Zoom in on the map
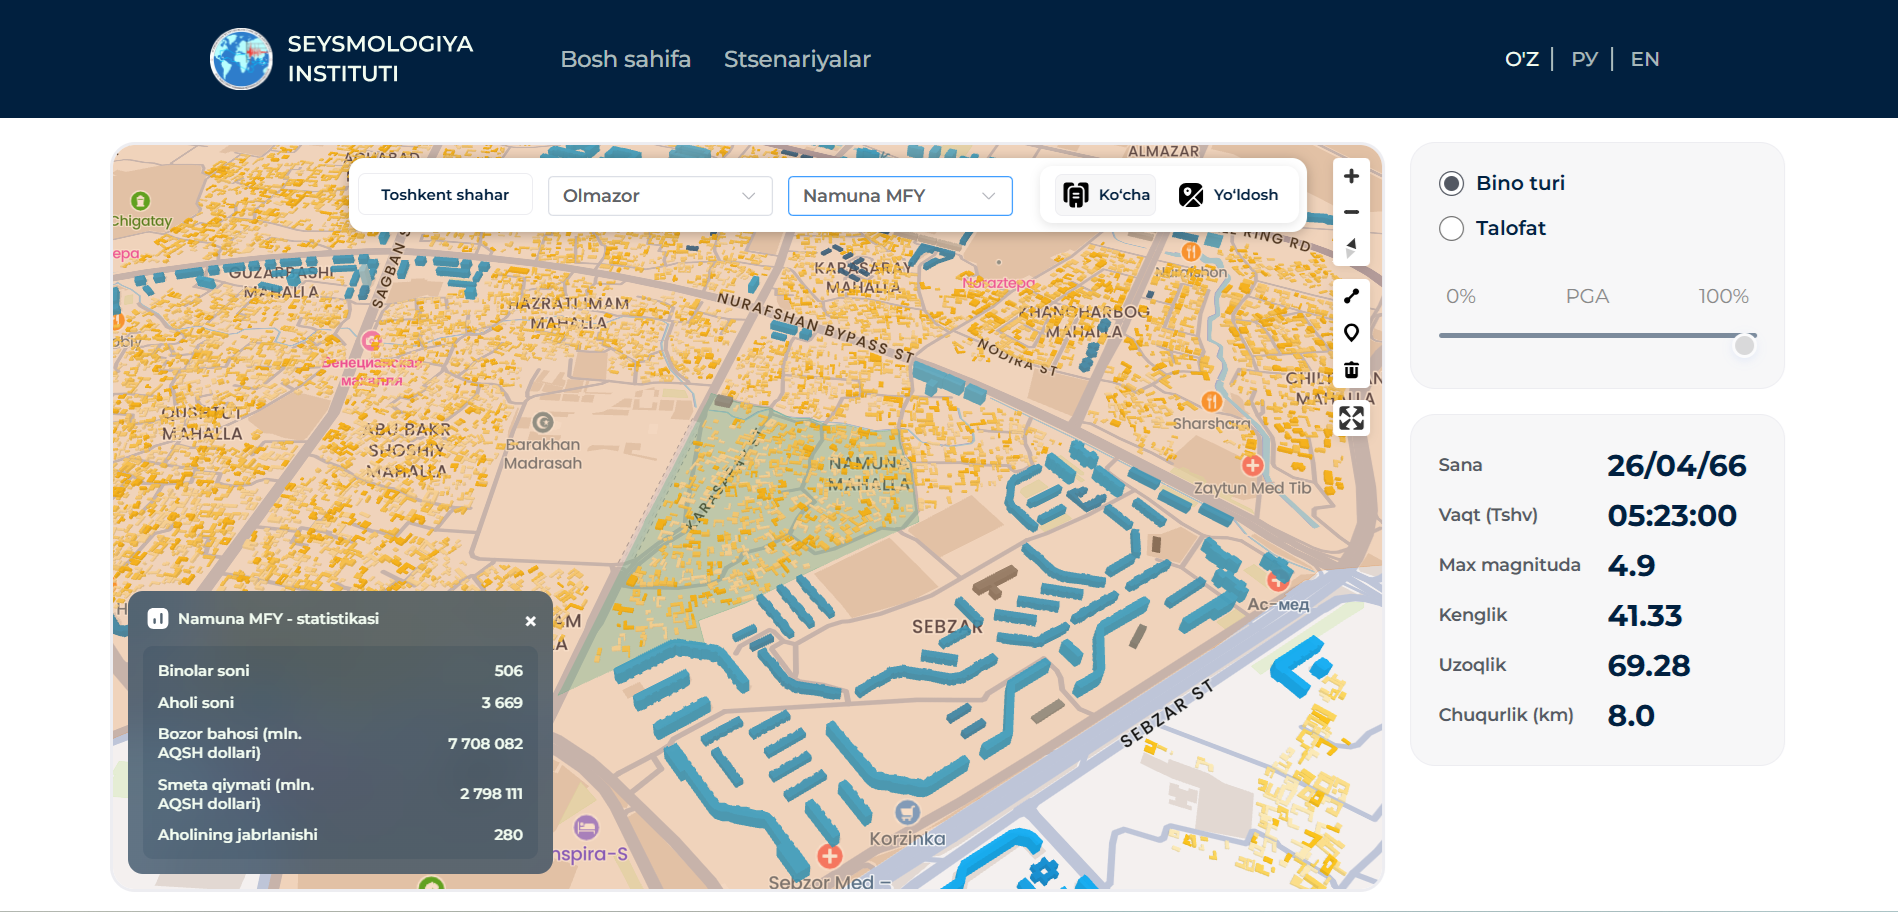 (x=1351, y=176)
